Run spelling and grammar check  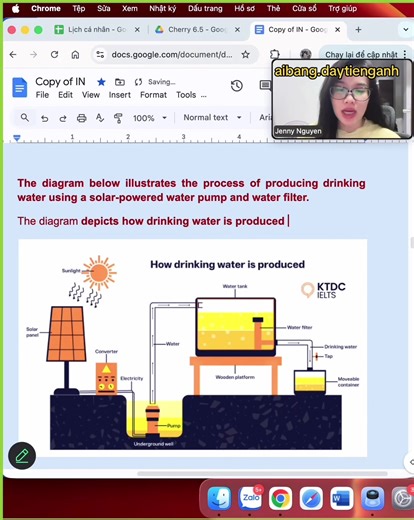(x=100, y=118)
